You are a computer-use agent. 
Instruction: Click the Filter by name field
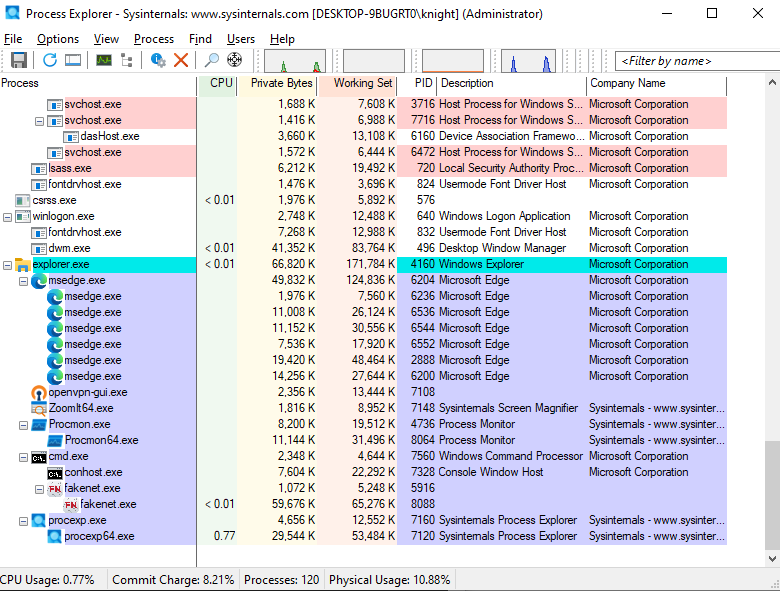tap(697, 61)
